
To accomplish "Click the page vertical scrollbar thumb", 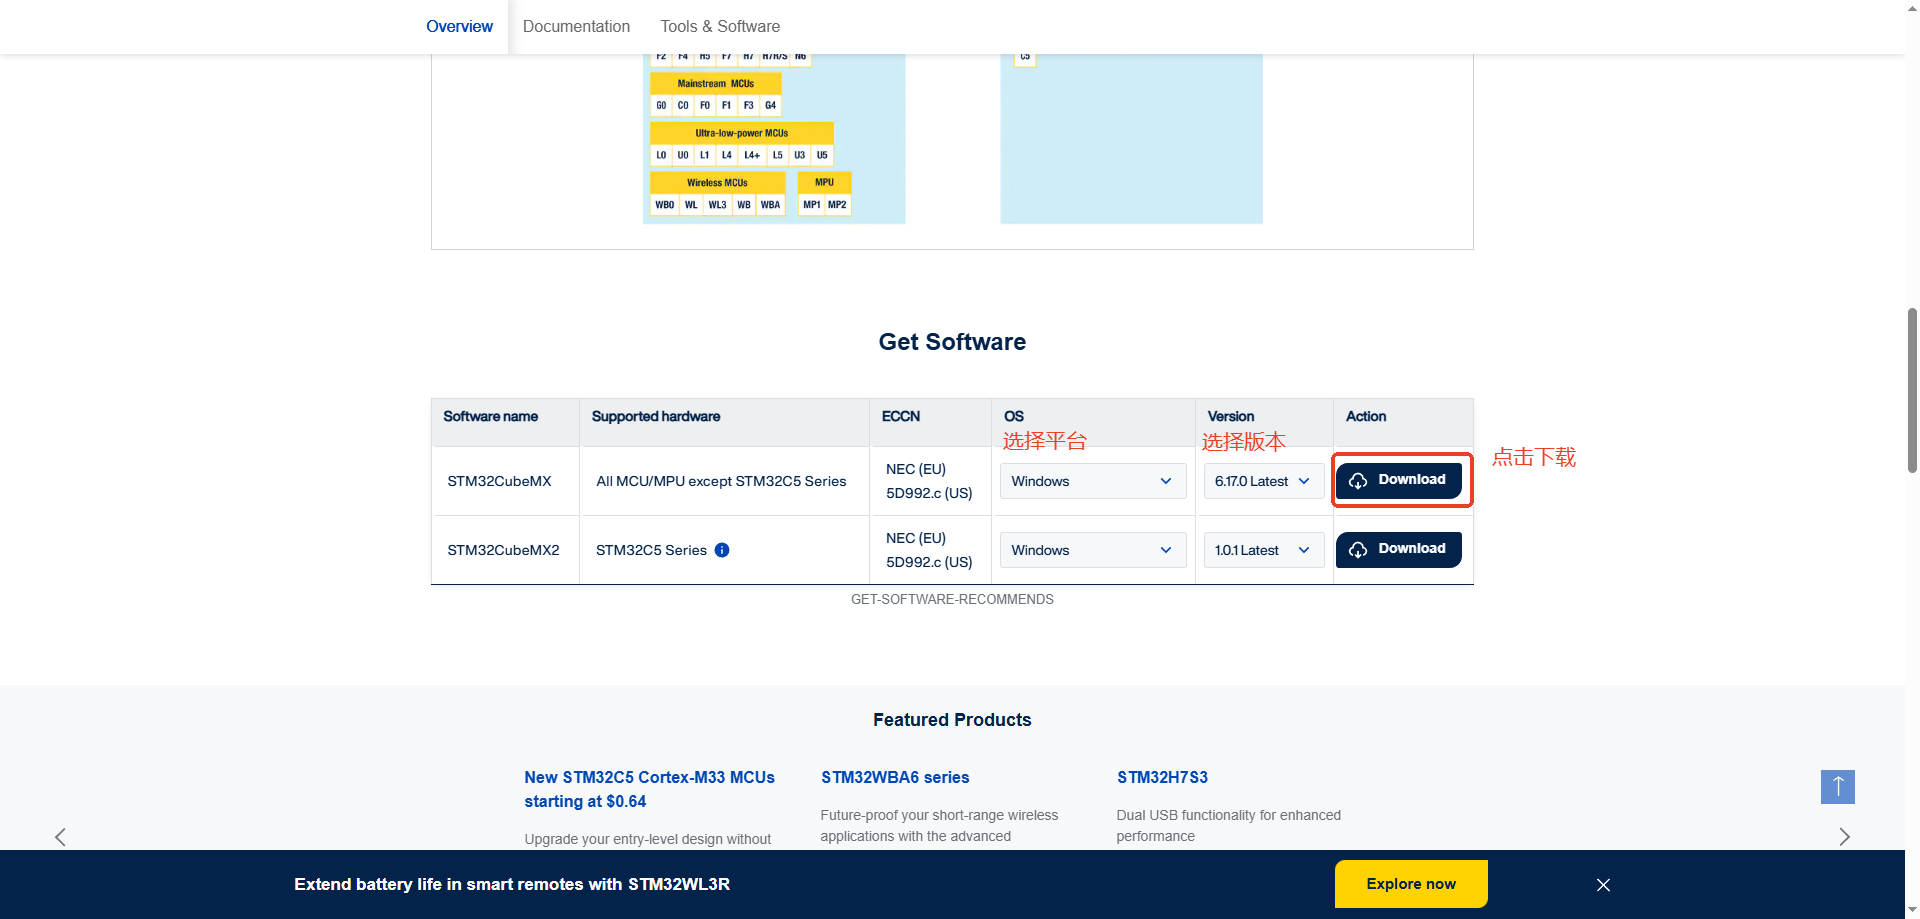I will pyautogui.click(x=1912, y=390).
